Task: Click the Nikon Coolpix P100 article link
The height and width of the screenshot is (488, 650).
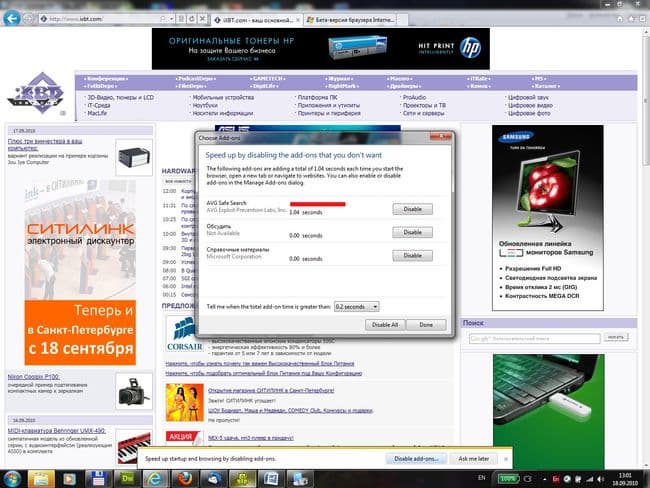Action: coord(34,376)
